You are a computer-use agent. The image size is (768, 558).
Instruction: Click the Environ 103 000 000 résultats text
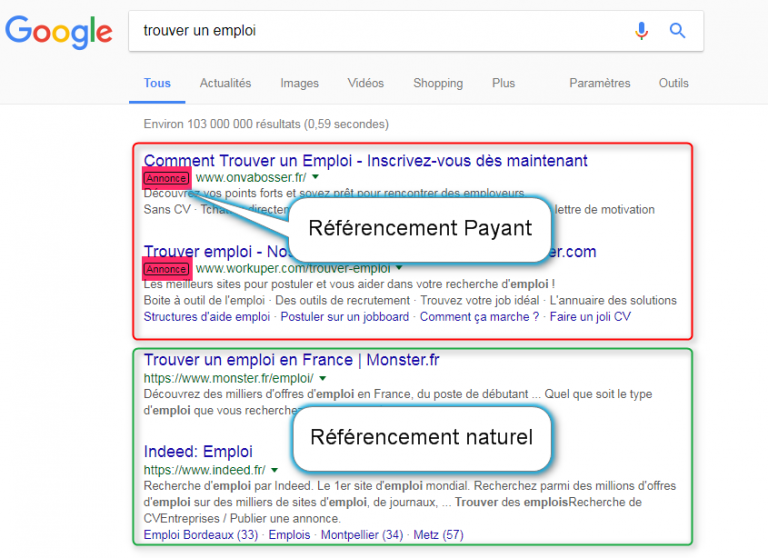pyautogui.click(x=266, y=124)
